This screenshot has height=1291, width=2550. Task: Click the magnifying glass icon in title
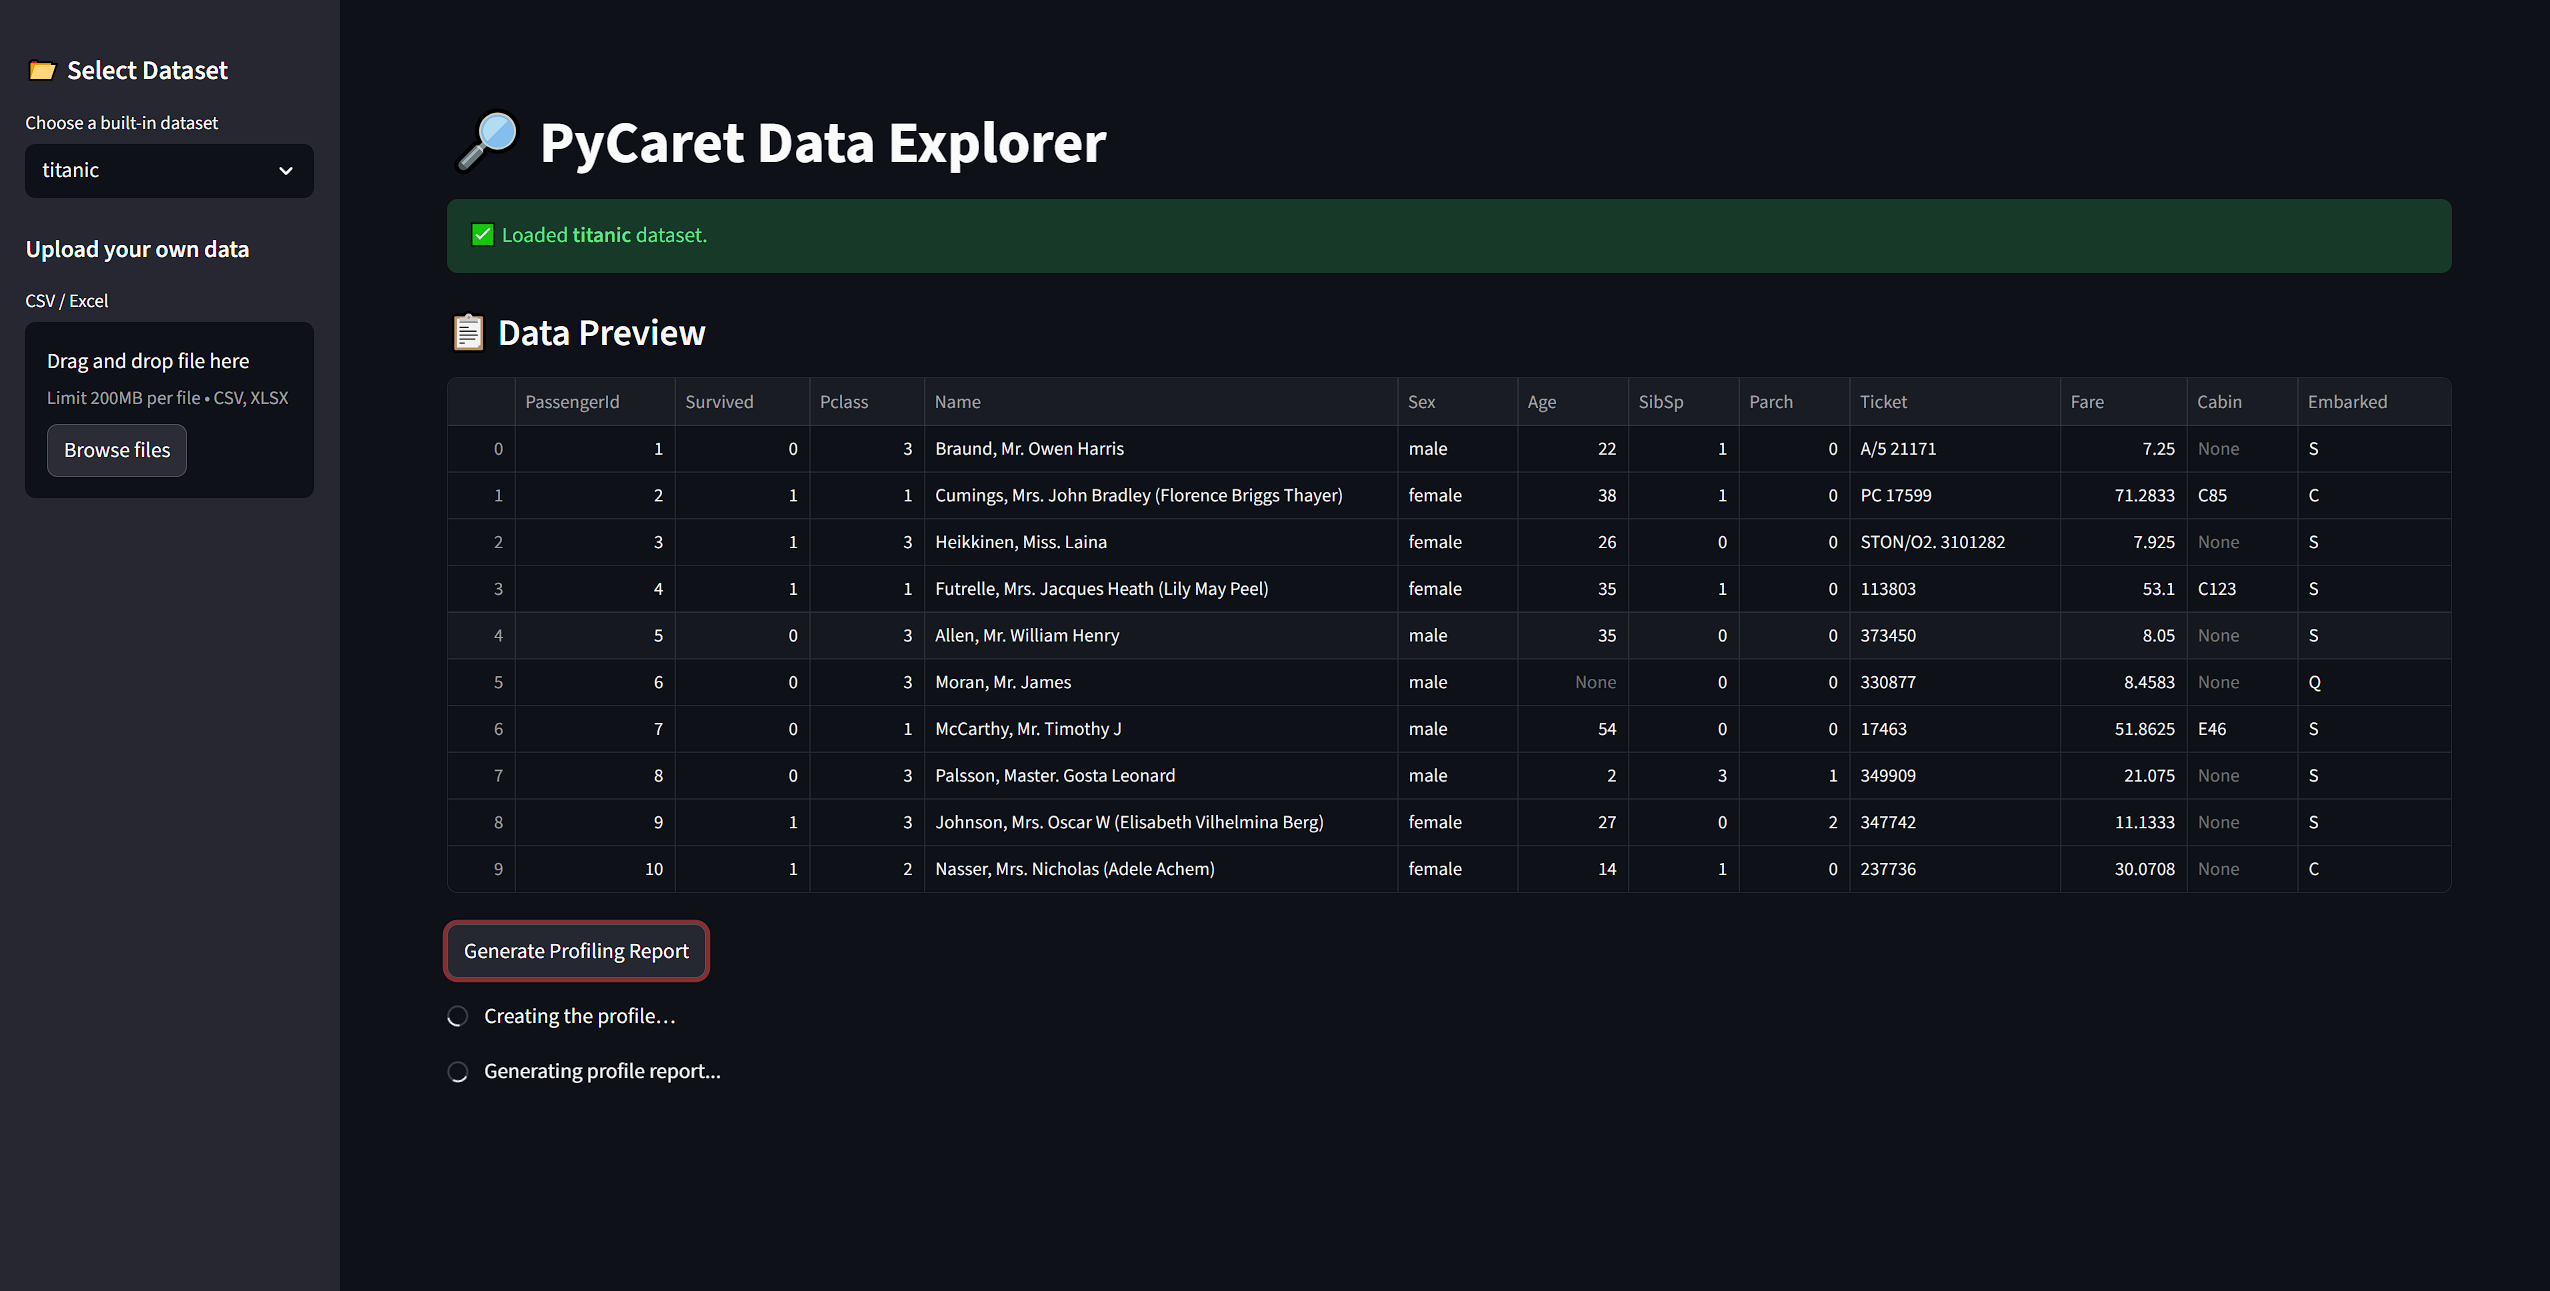[x=488, y=141]
